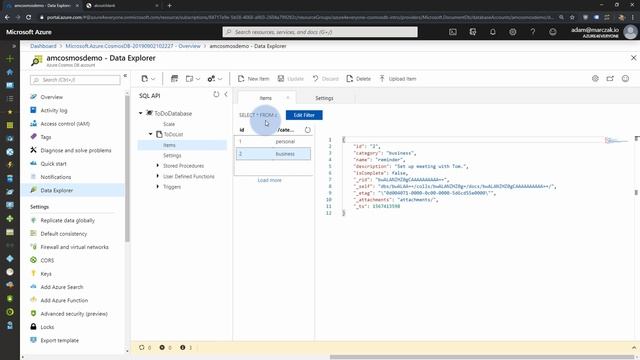The width and height of the screenshot is (640, 360).
Task: Open the New Container dropdown icon
Action: click(148, 79)
